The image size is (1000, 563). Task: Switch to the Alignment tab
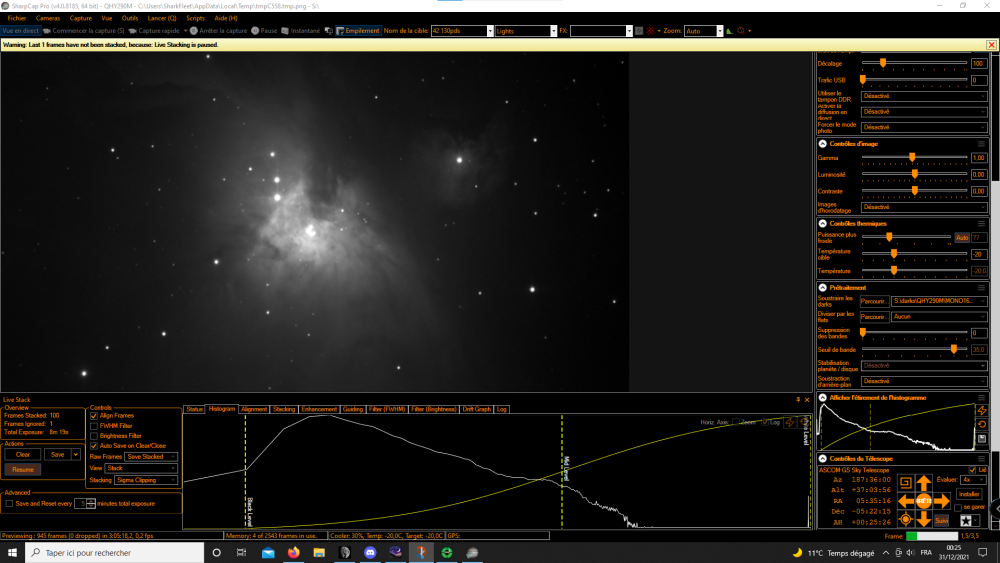[254, 409]
